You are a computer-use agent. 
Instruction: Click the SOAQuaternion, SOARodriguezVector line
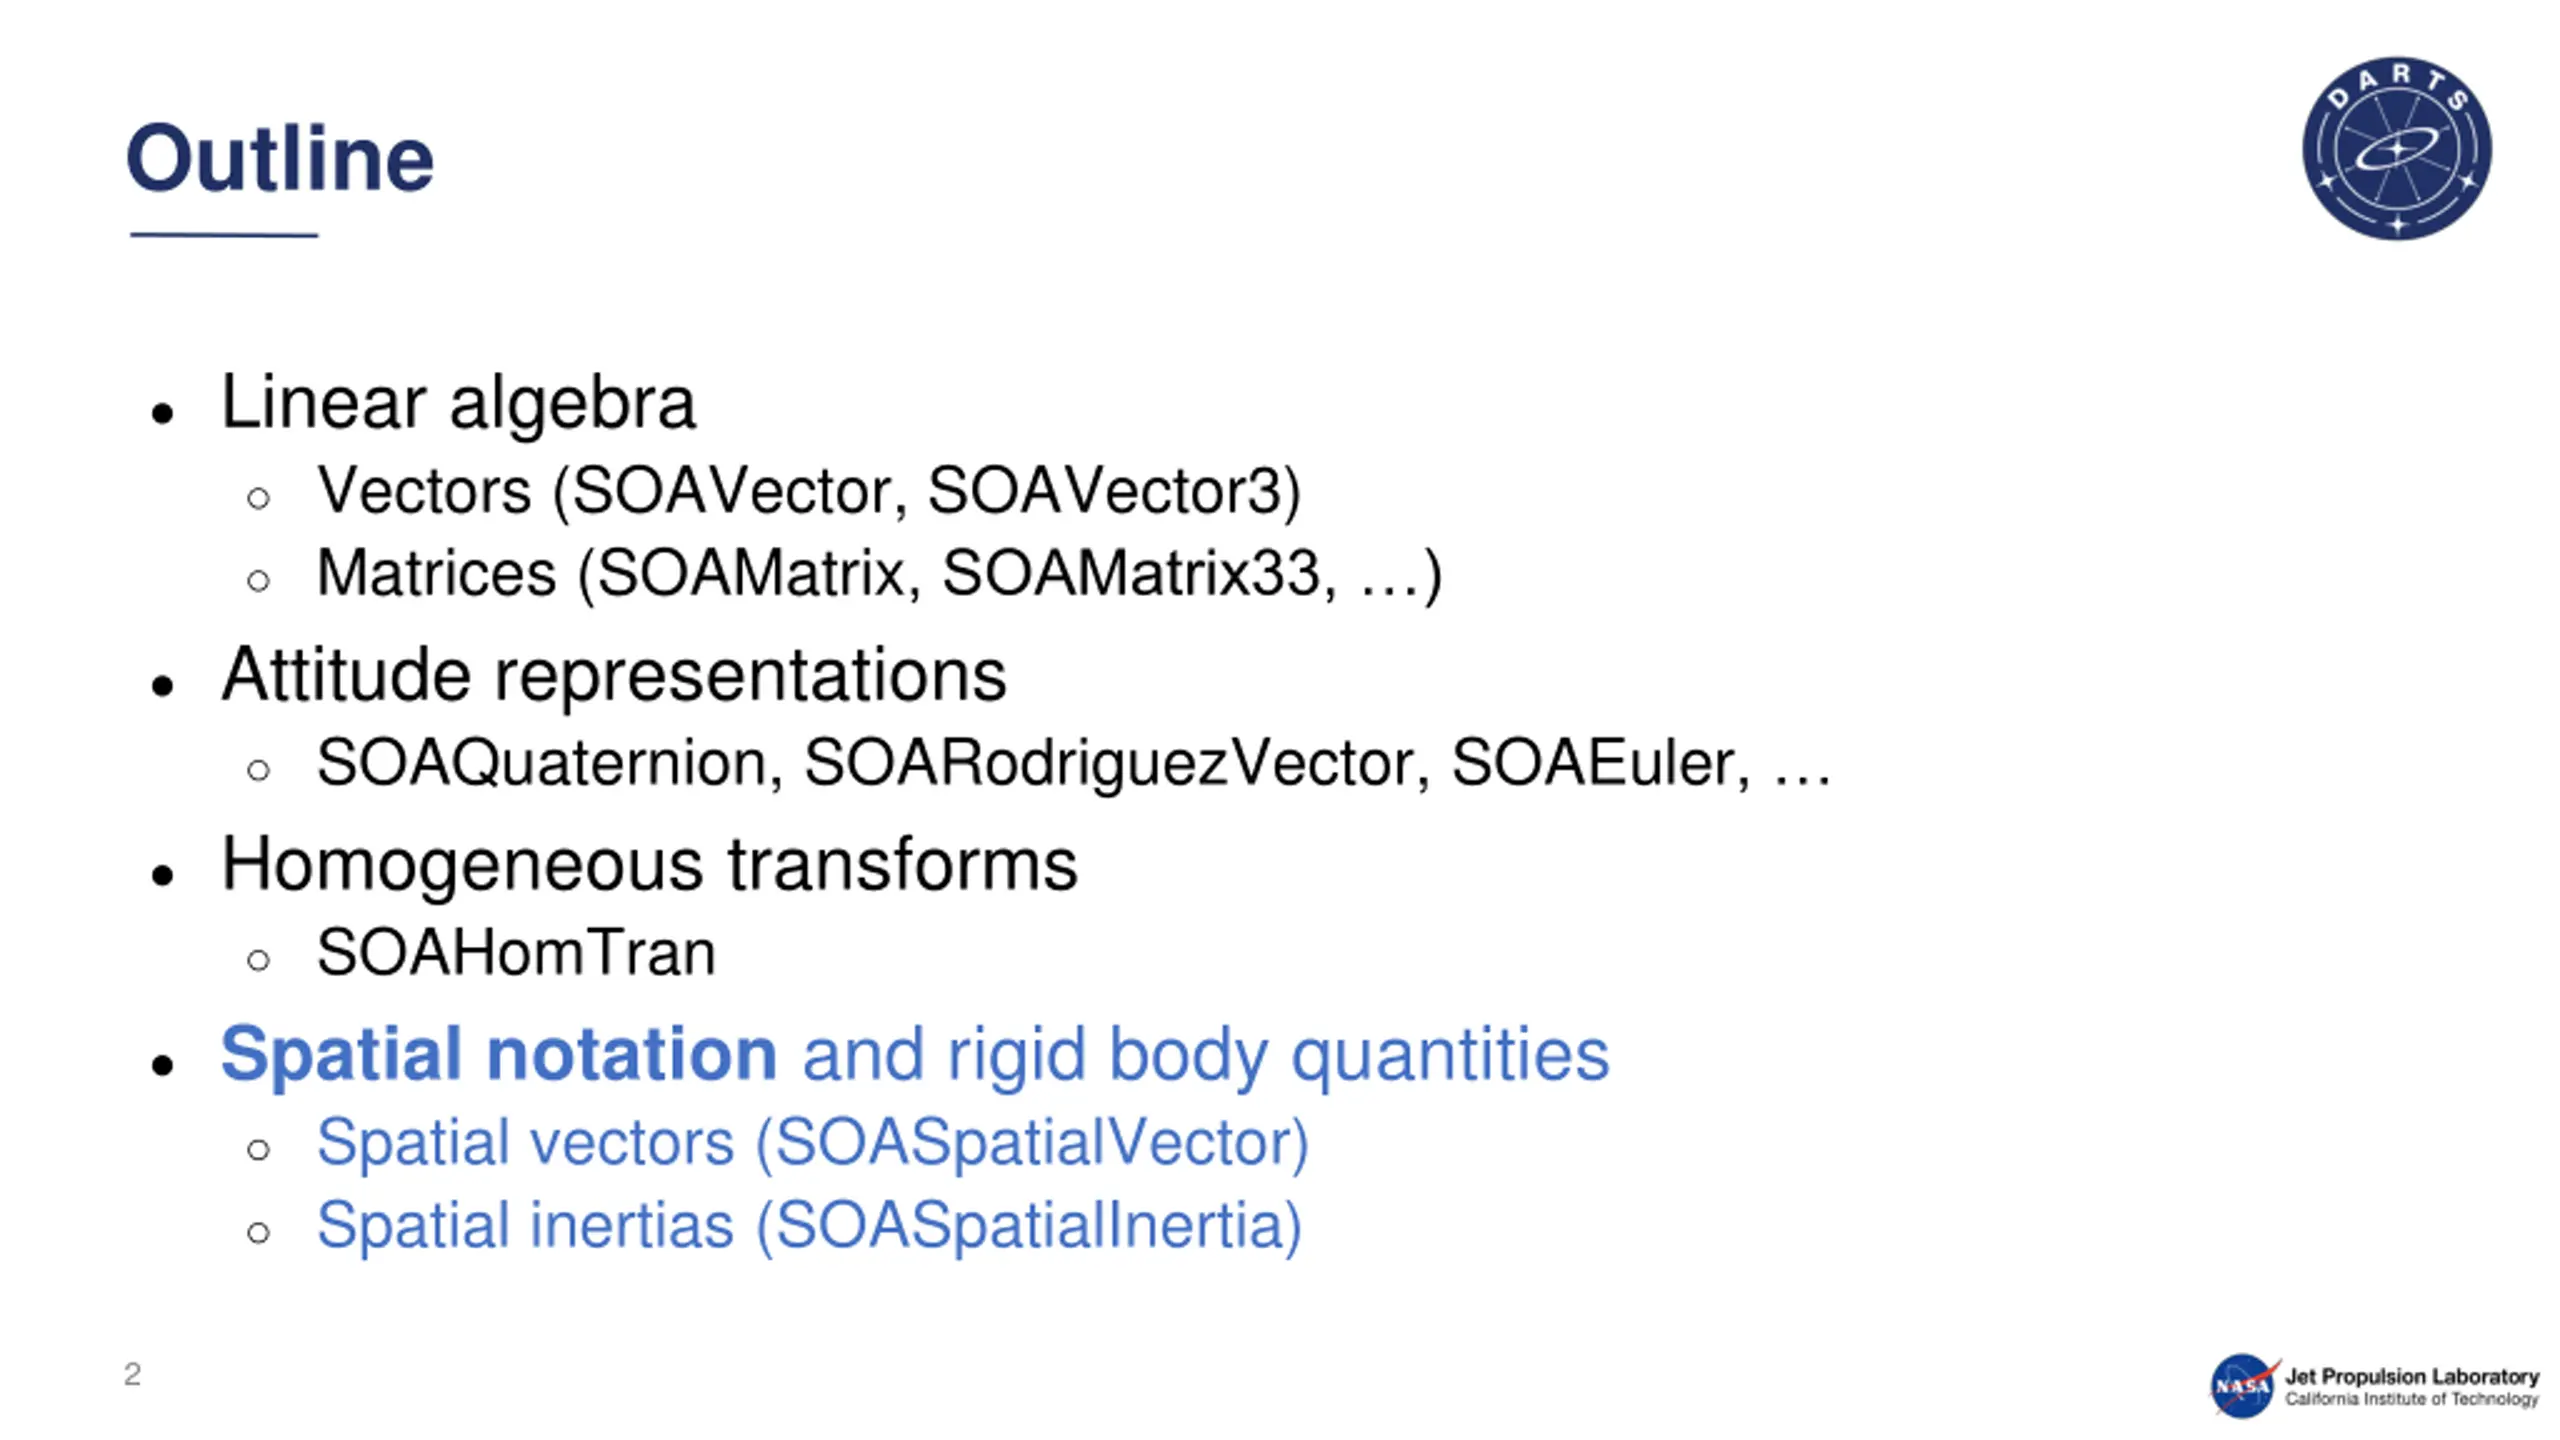pyautogui.click(x=1073, y=763)
